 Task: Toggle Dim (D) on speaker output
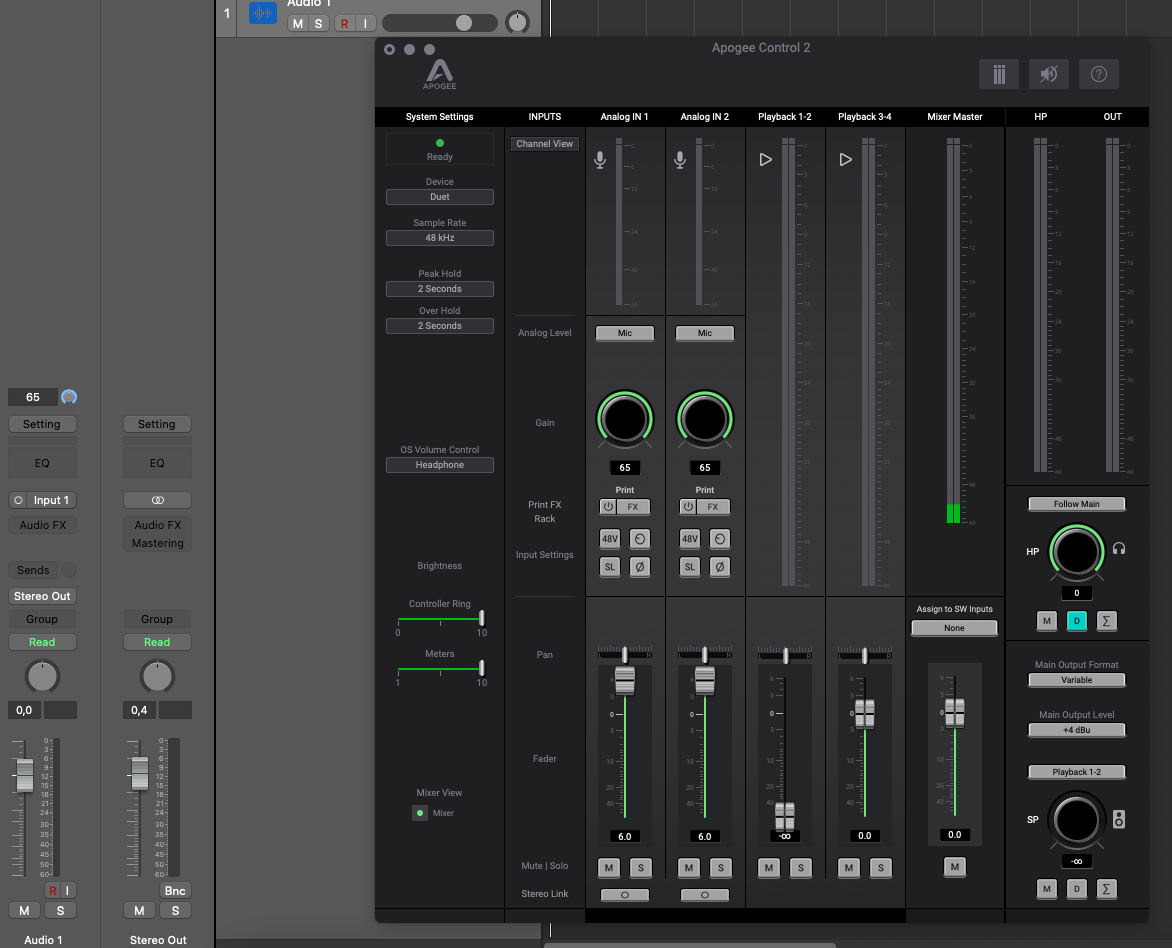point(1076,889)
